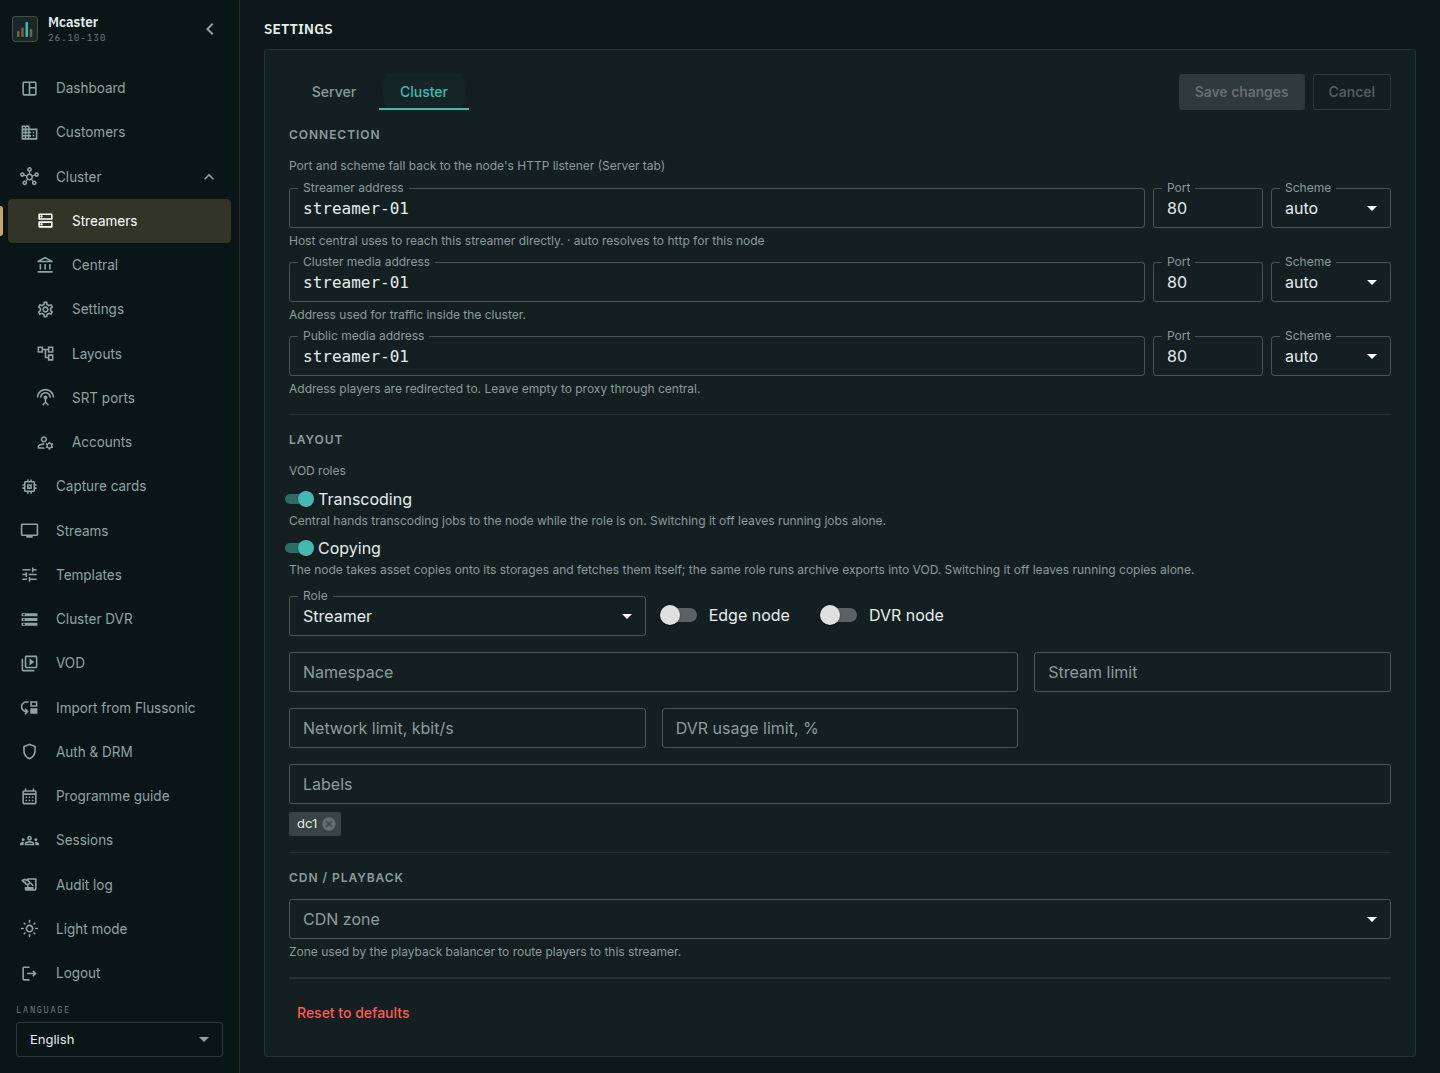Viewport: 1440px width, 1073px height.
Task: Collapse the sidebar with the chevron
Action: 210,29
